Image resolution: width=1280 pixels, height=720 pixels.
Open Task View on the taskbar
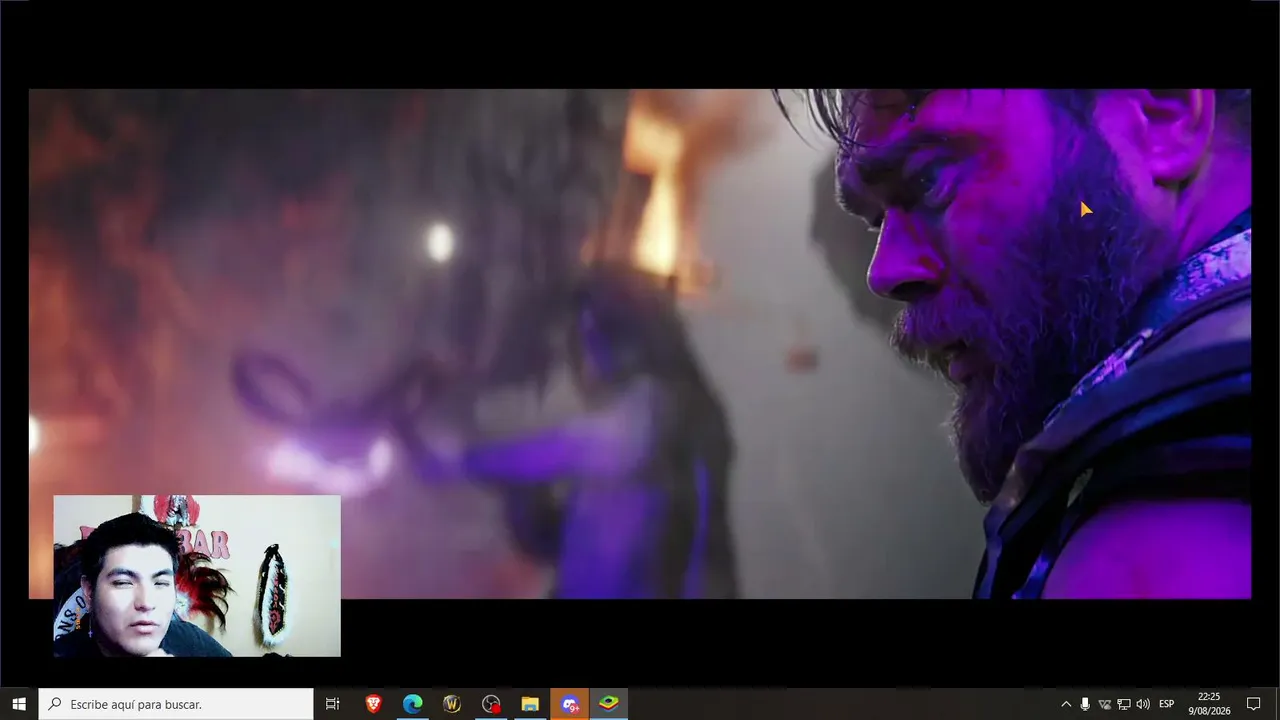point(333,704)
